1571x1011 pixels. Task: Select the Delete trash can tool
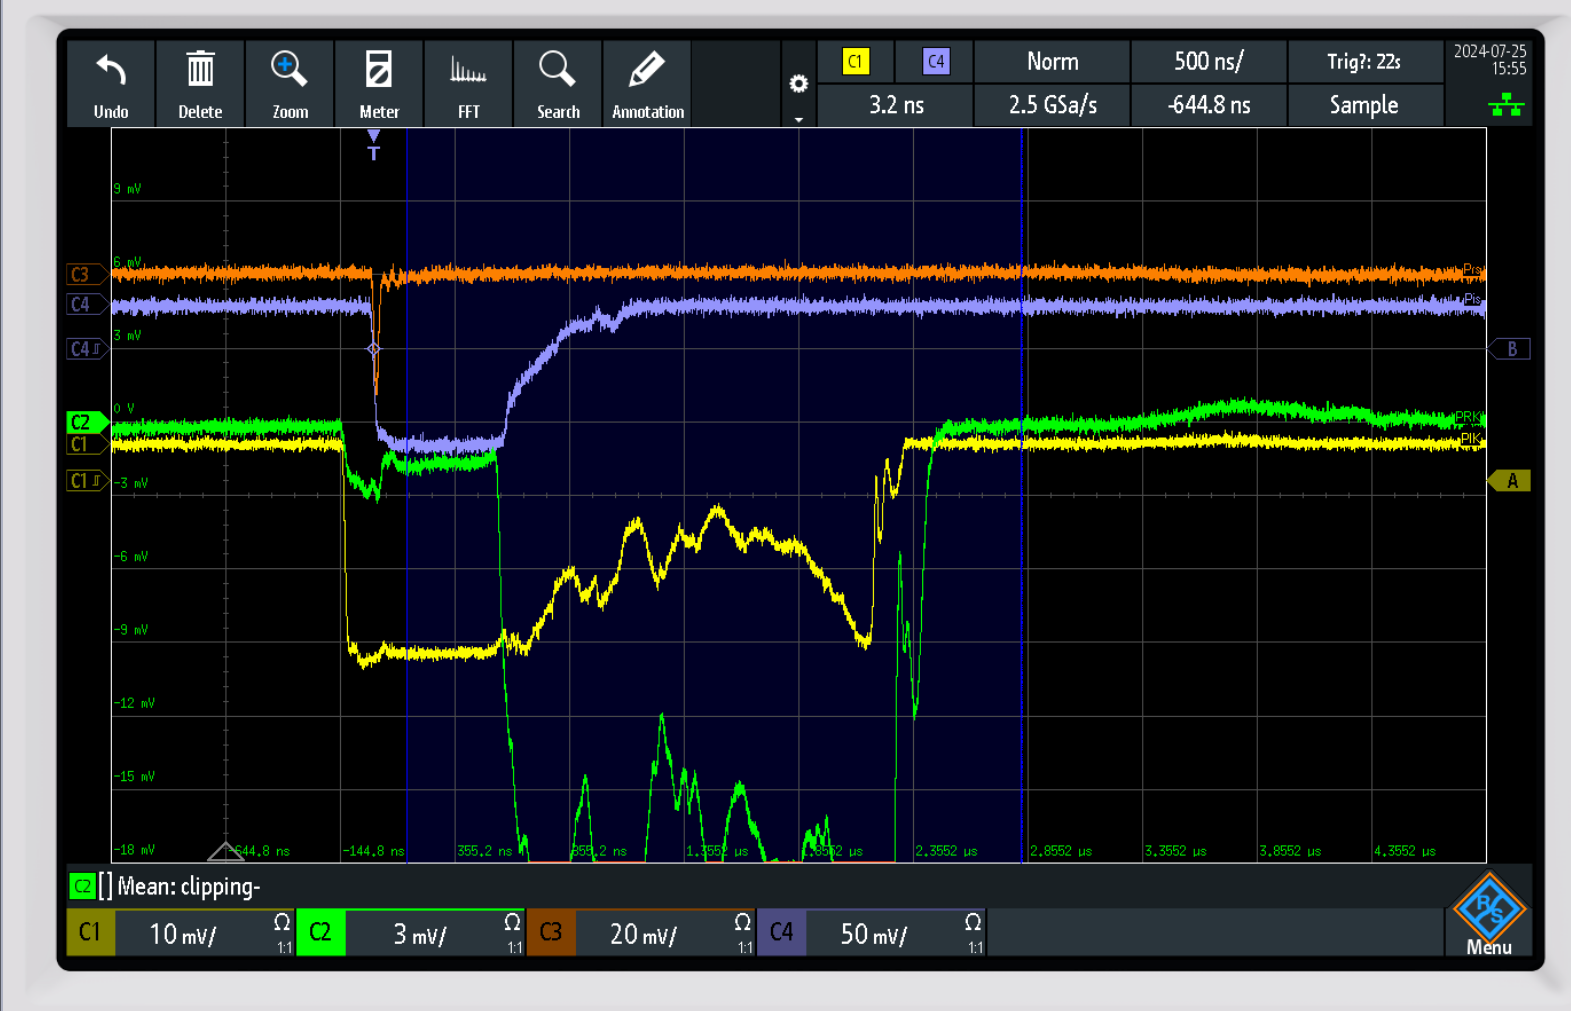click(x=200, y=72)
